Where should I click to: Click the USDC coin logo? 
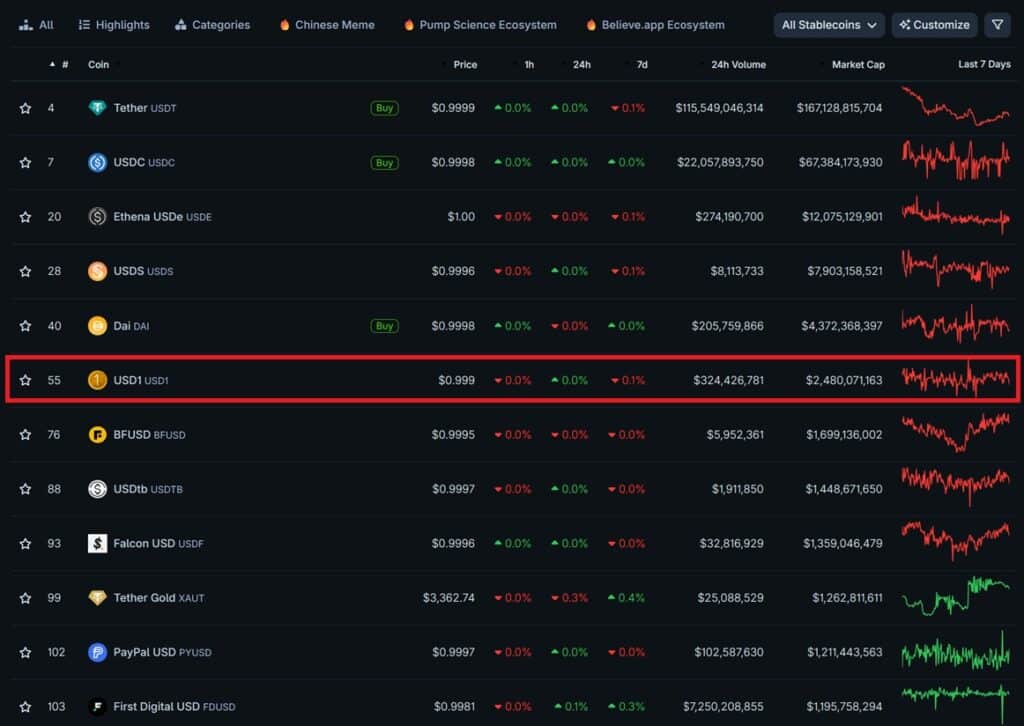[x=97, y=162]
